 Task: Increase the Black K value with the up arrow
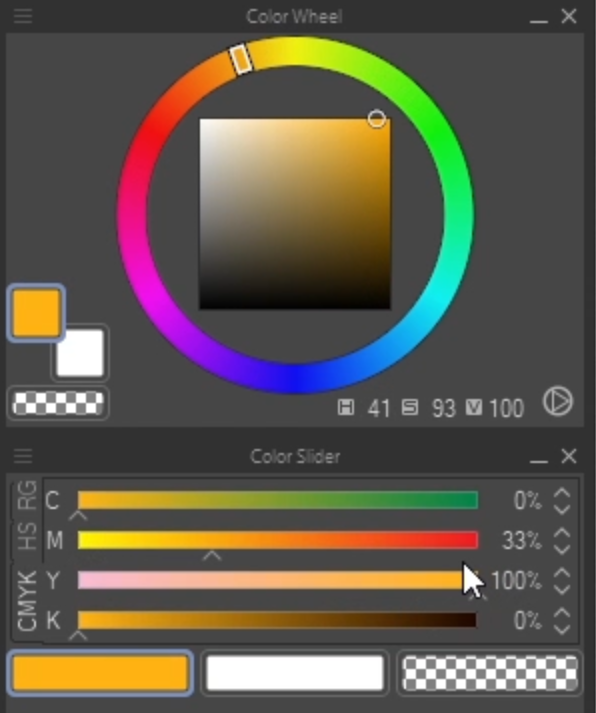coord(562,613)
